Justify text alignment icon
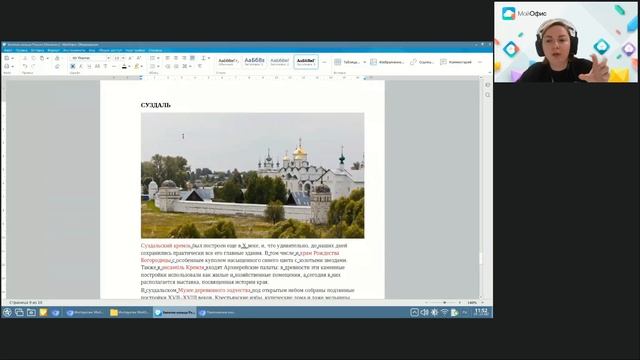 coord(192,58)
